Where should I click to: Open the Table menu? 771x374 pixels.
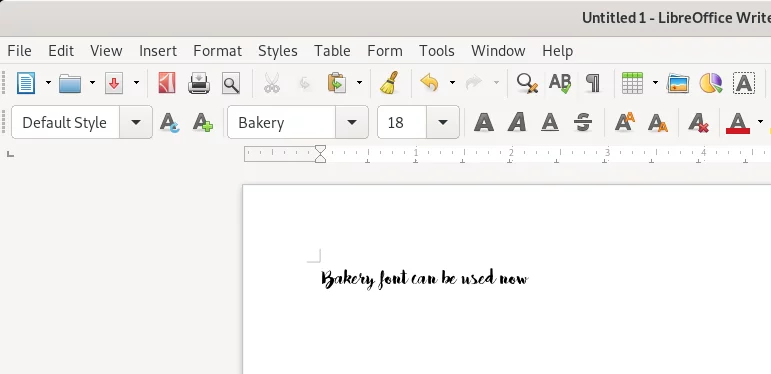point(332,51)
